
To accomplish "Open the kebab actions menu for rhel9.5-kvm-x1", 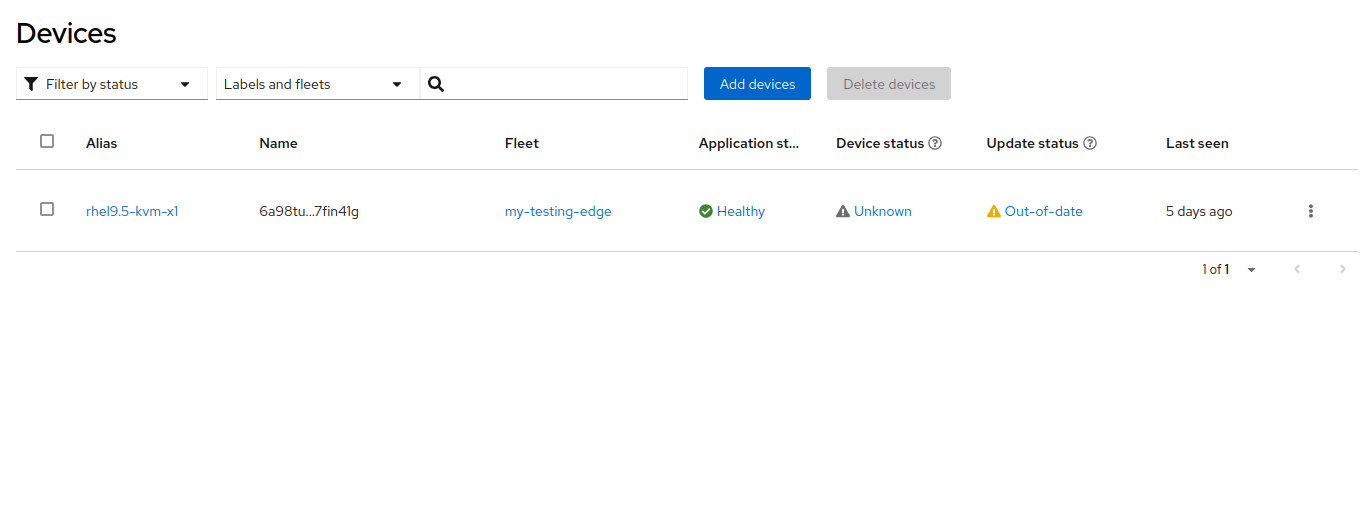I will [x=1311, y=211].
